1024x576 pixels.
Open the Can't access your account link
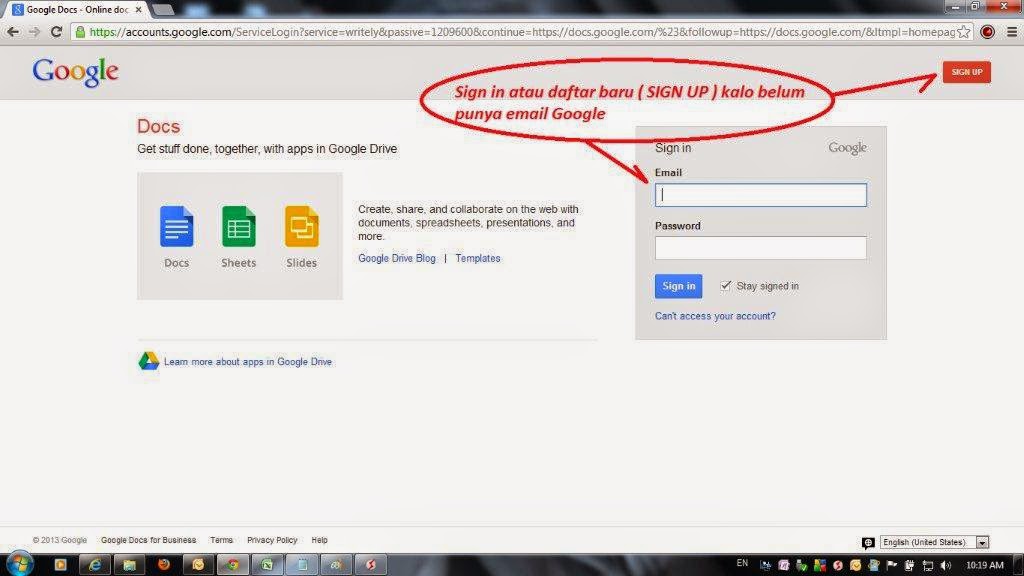(715, 316)
